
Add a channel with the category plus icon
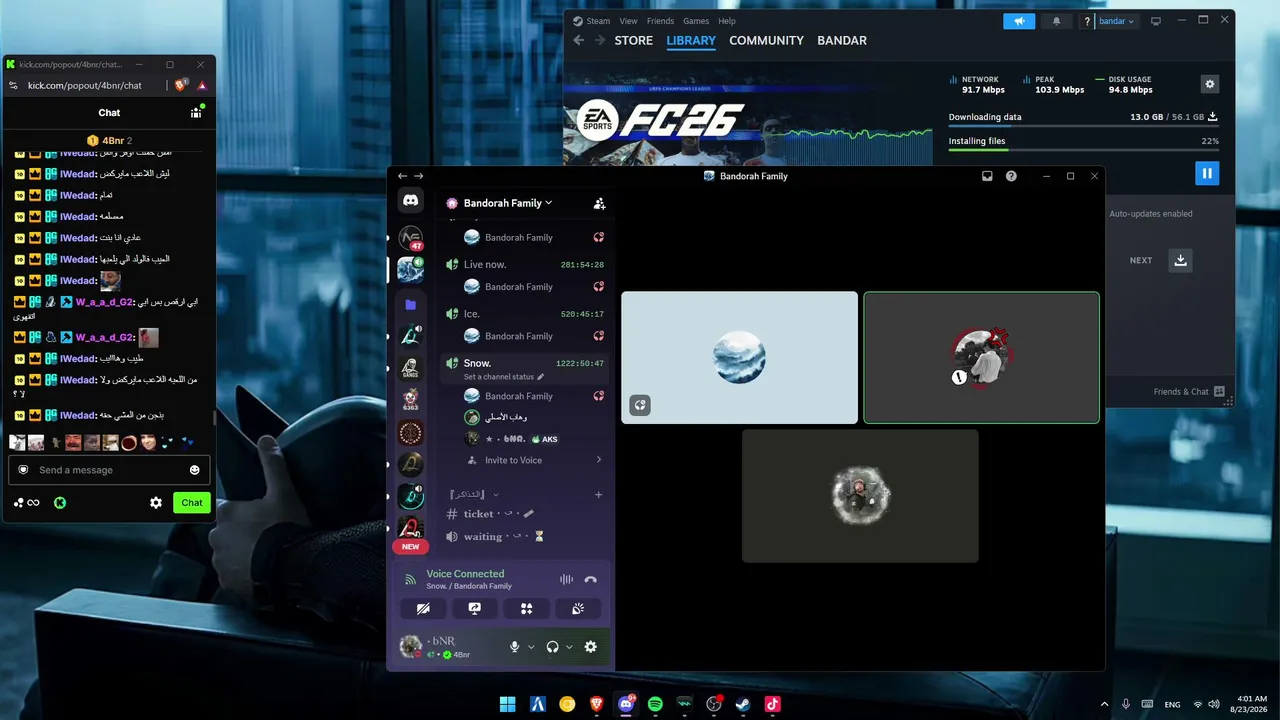pyautogui.click(x=599, y=494)
